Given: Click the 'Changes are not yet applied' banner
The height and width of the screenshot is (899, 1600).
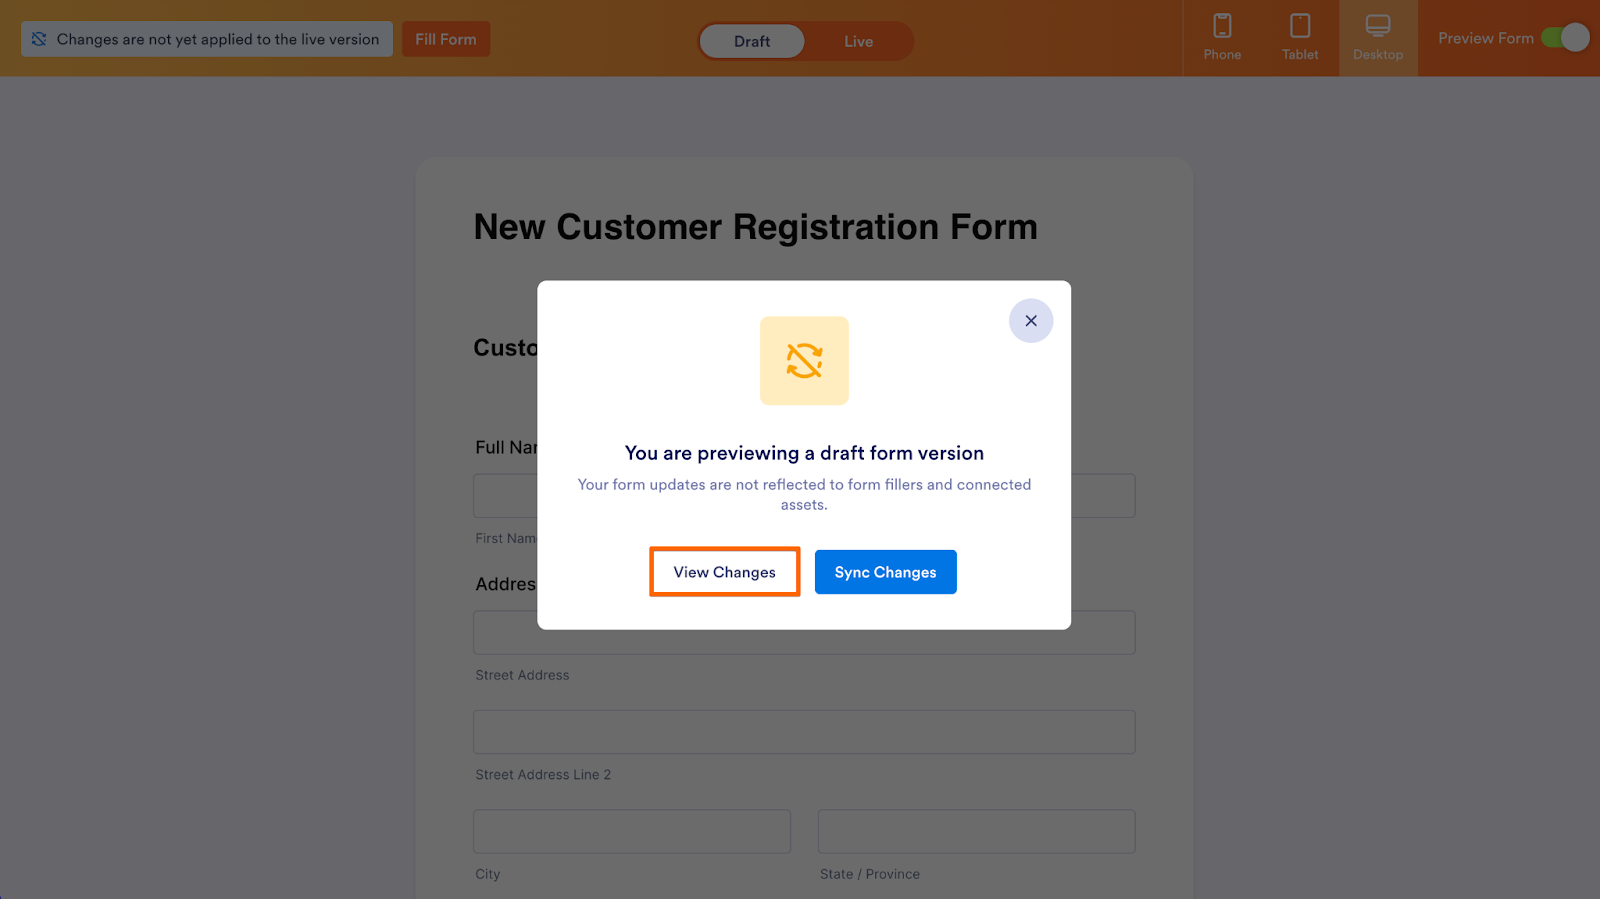Looking at the screenshot, I should pos(207,38).
